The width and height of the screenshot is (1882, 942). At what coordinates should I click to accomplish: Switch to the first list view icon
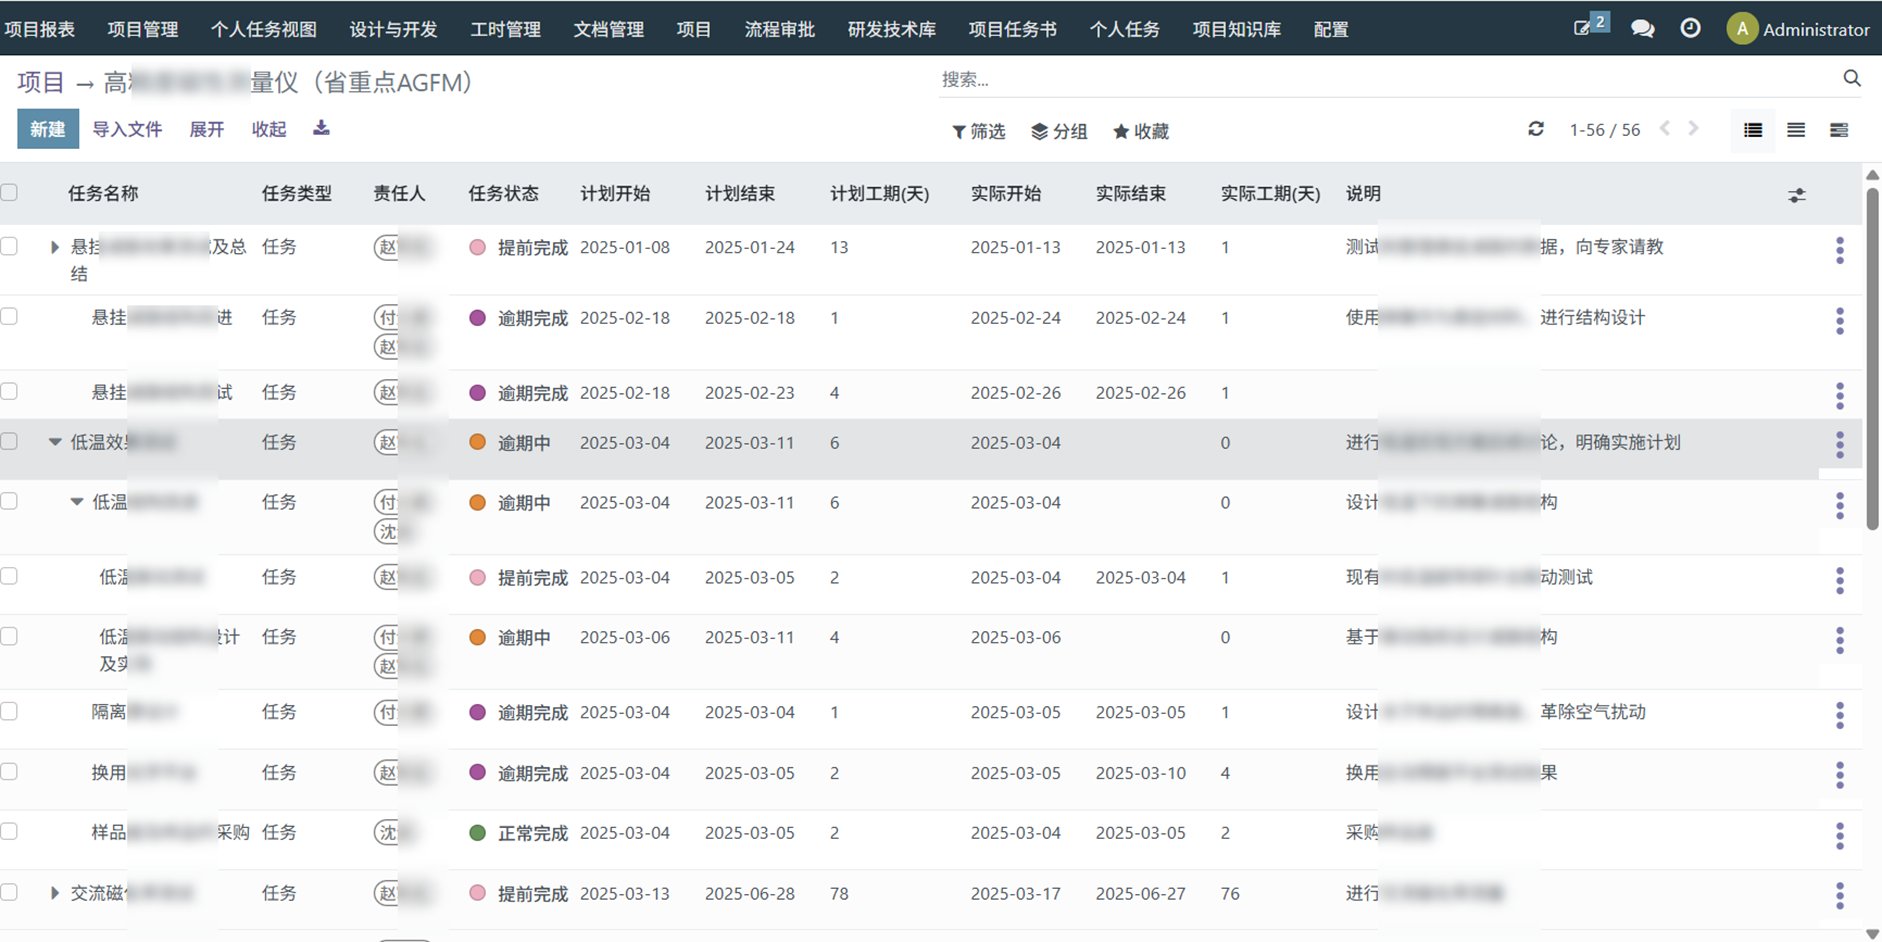pyautogui.click(x=1753, y=130)
